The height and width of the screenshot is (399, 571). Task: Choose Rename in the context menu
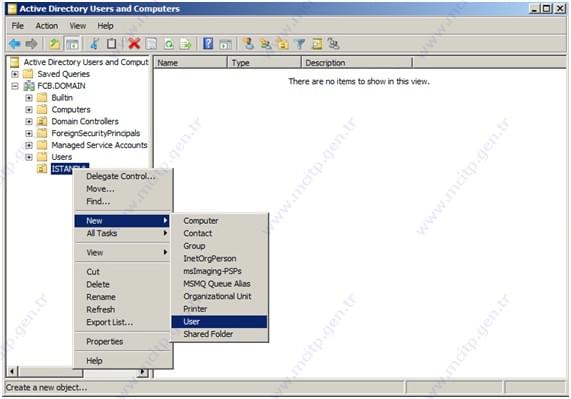point(122,297)
